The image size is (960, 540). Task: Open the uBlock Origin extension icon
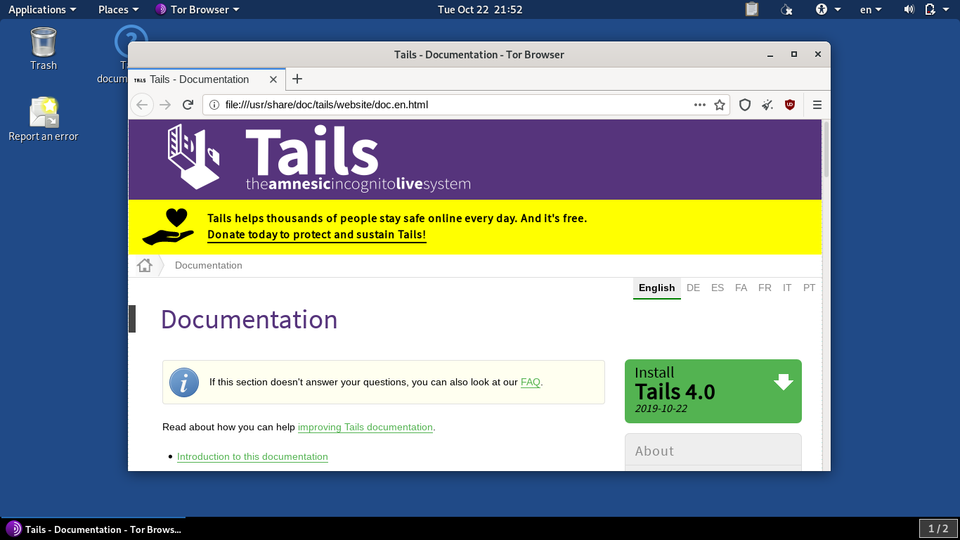coord(790,105)
